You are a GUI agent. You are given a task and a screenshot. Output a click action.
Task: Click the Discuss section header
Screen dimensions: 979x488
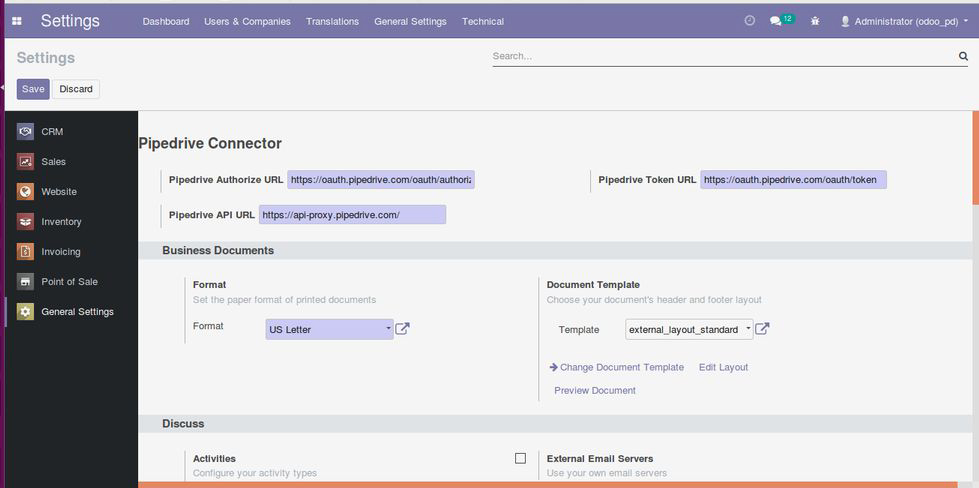coord(183,423)
